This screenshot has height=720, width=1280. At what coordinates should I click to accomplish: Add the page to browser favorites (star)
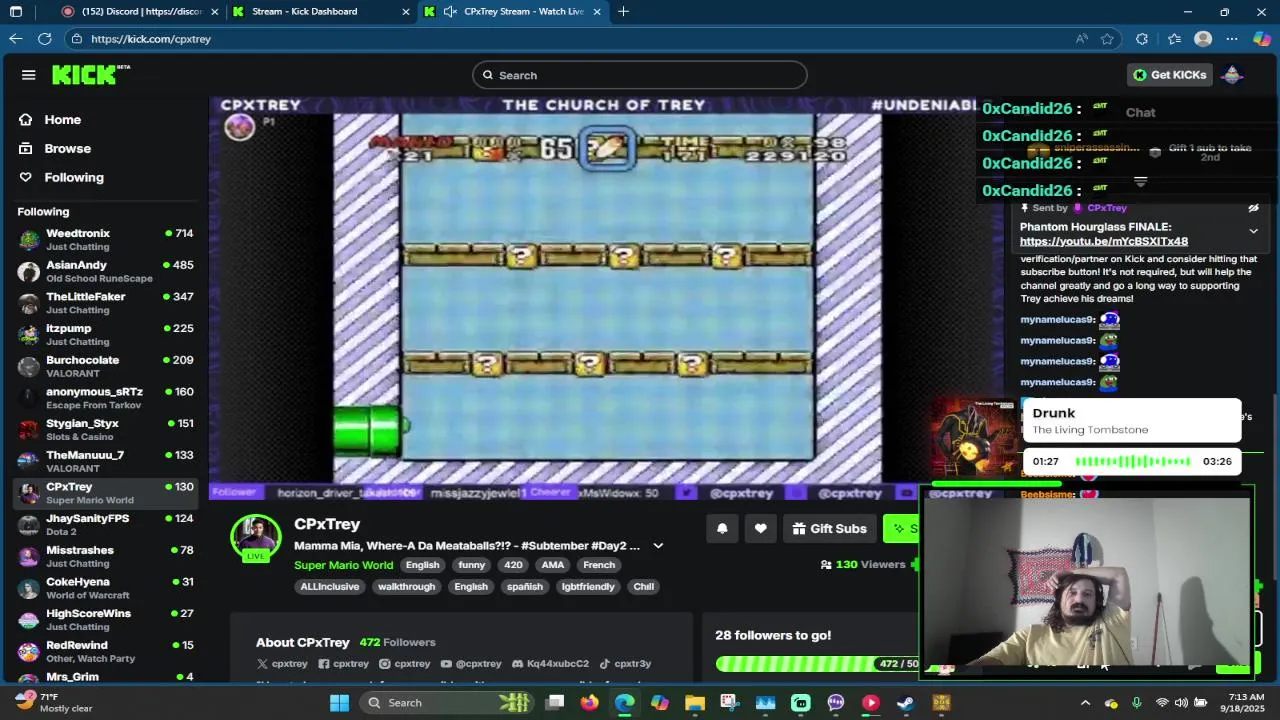1107,39
